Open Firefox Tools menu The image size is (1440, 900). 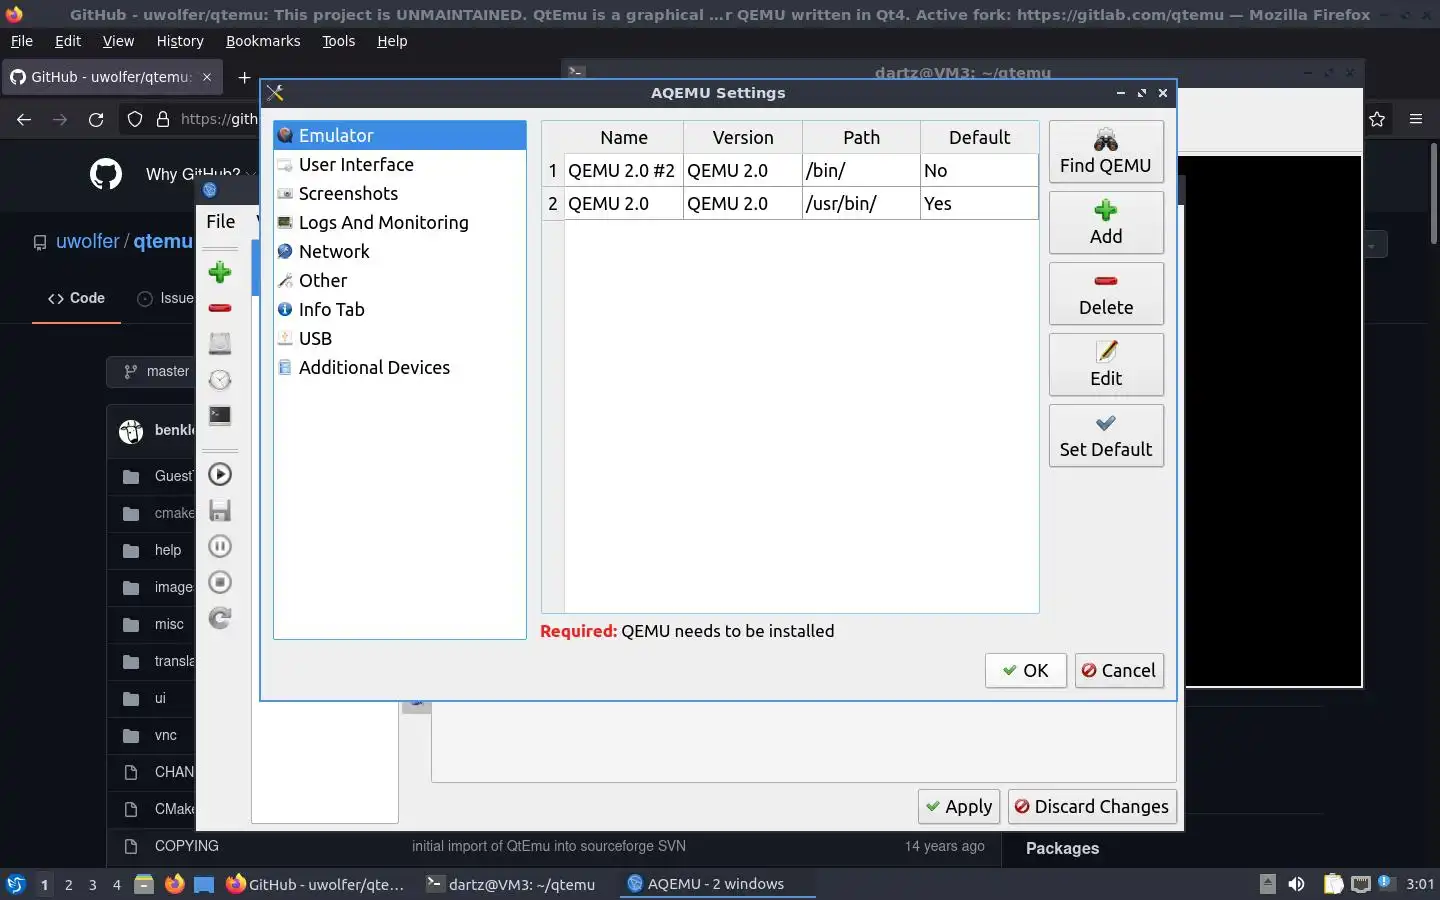coord(338,41)
